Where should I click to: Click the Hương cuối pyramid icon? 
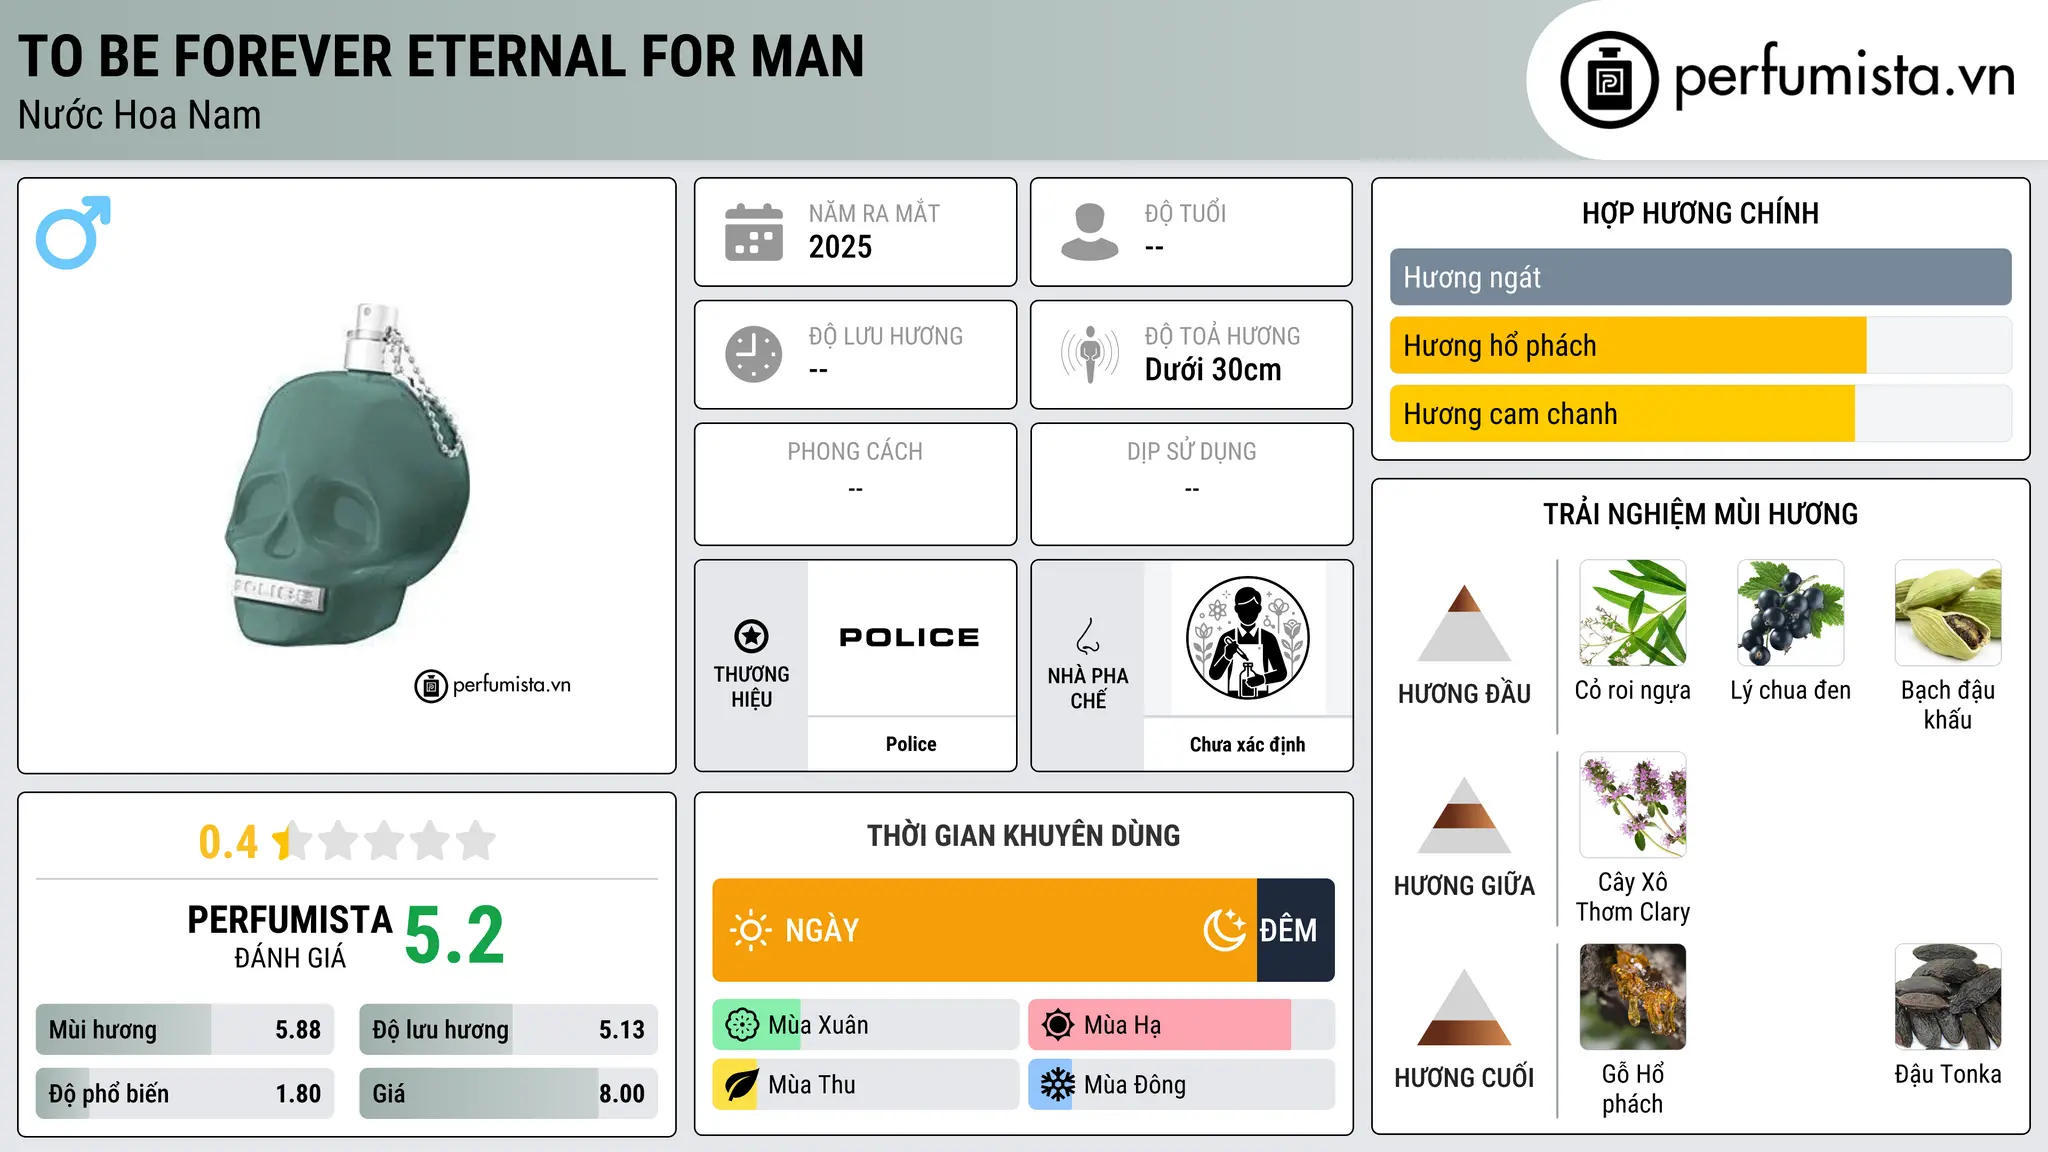[1464, 1007]
